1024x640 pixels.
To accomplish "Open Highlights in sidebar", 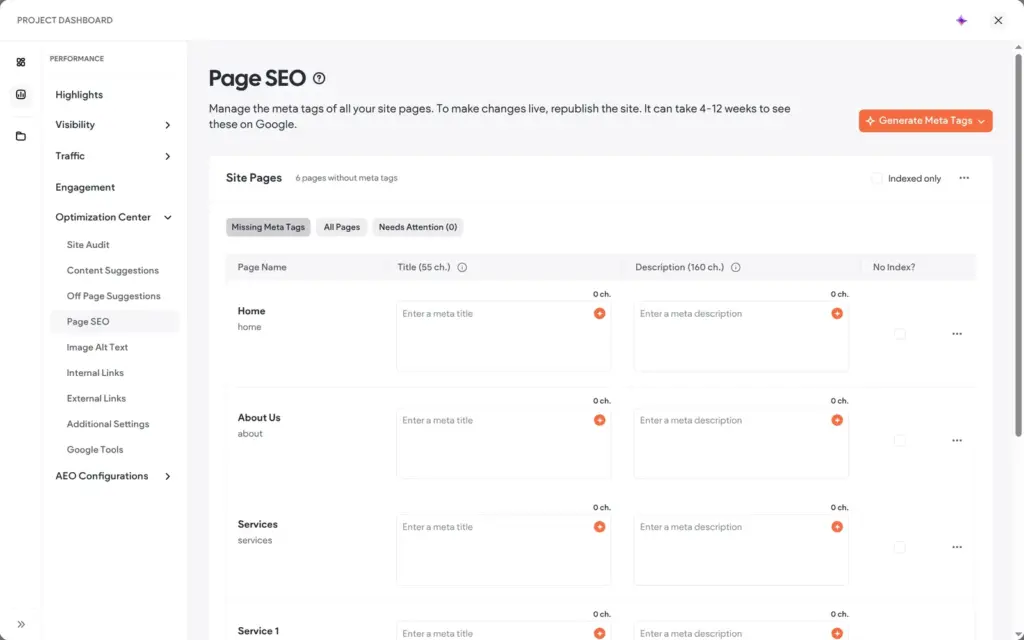I will point(79,95).
